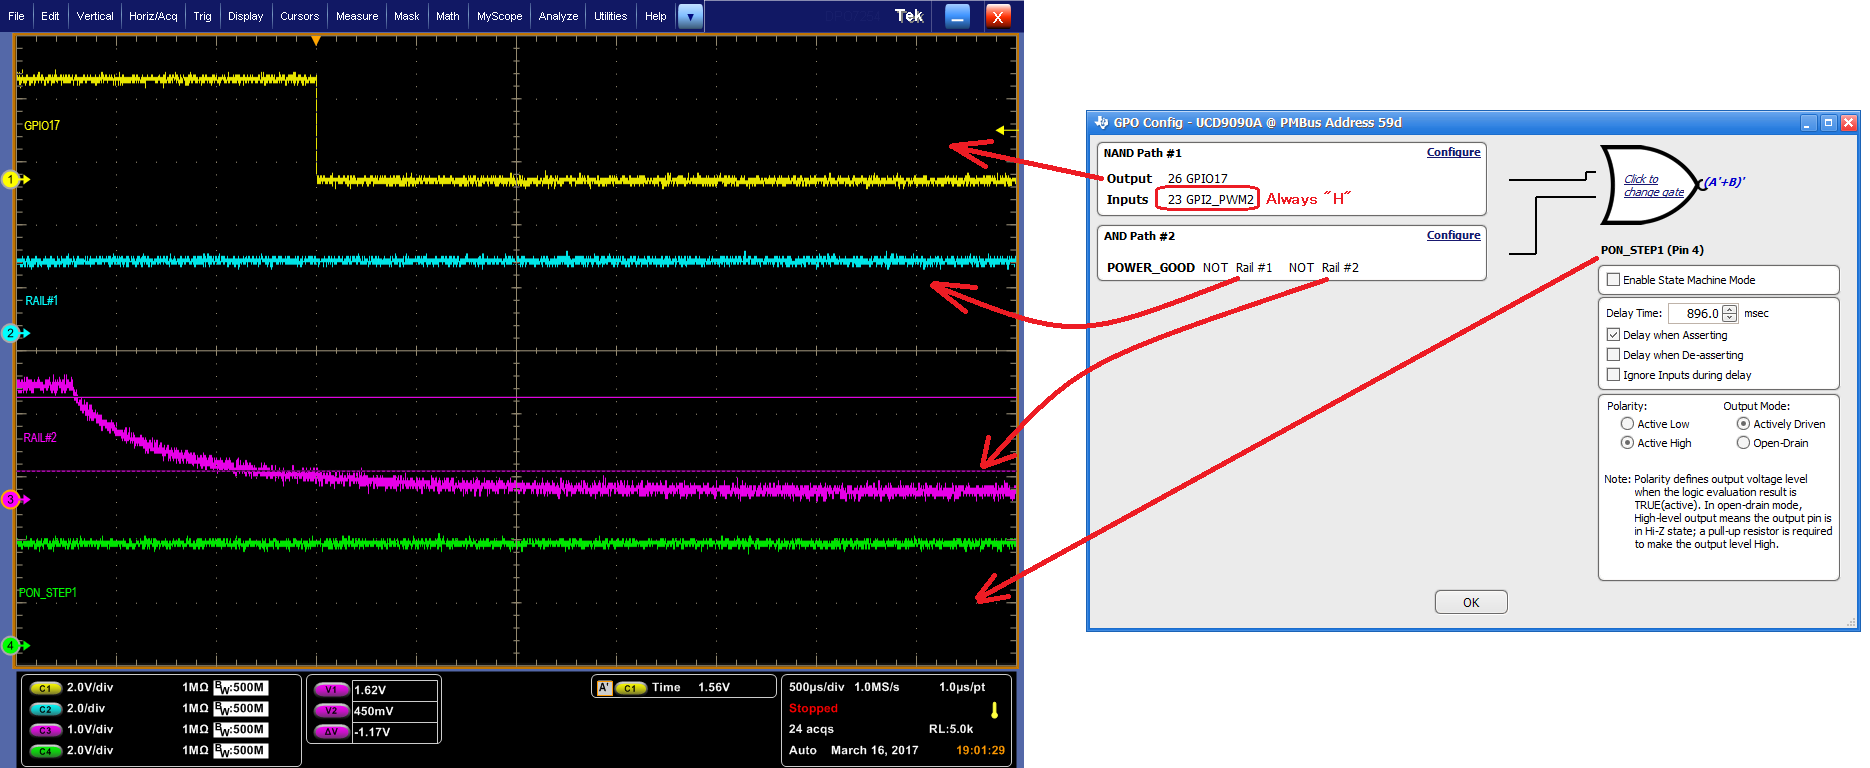Screen dimensions: 1870x768
Task: Click the RAIL#1 waveform label
Action: 42,301
